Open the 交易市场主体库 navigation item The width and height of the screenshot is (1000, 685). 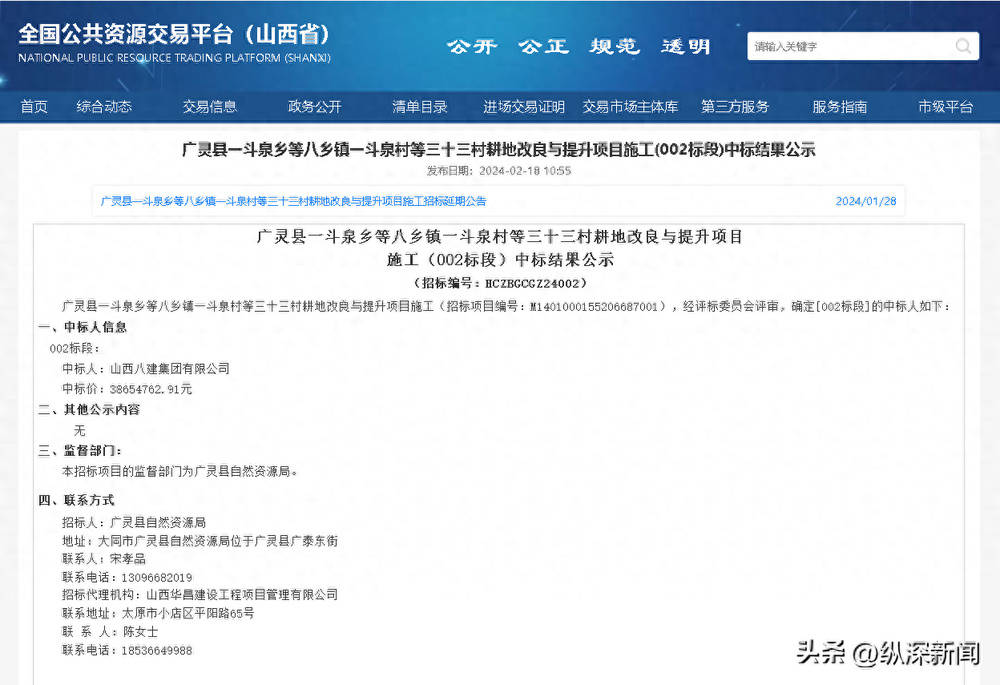click(631, 106)
